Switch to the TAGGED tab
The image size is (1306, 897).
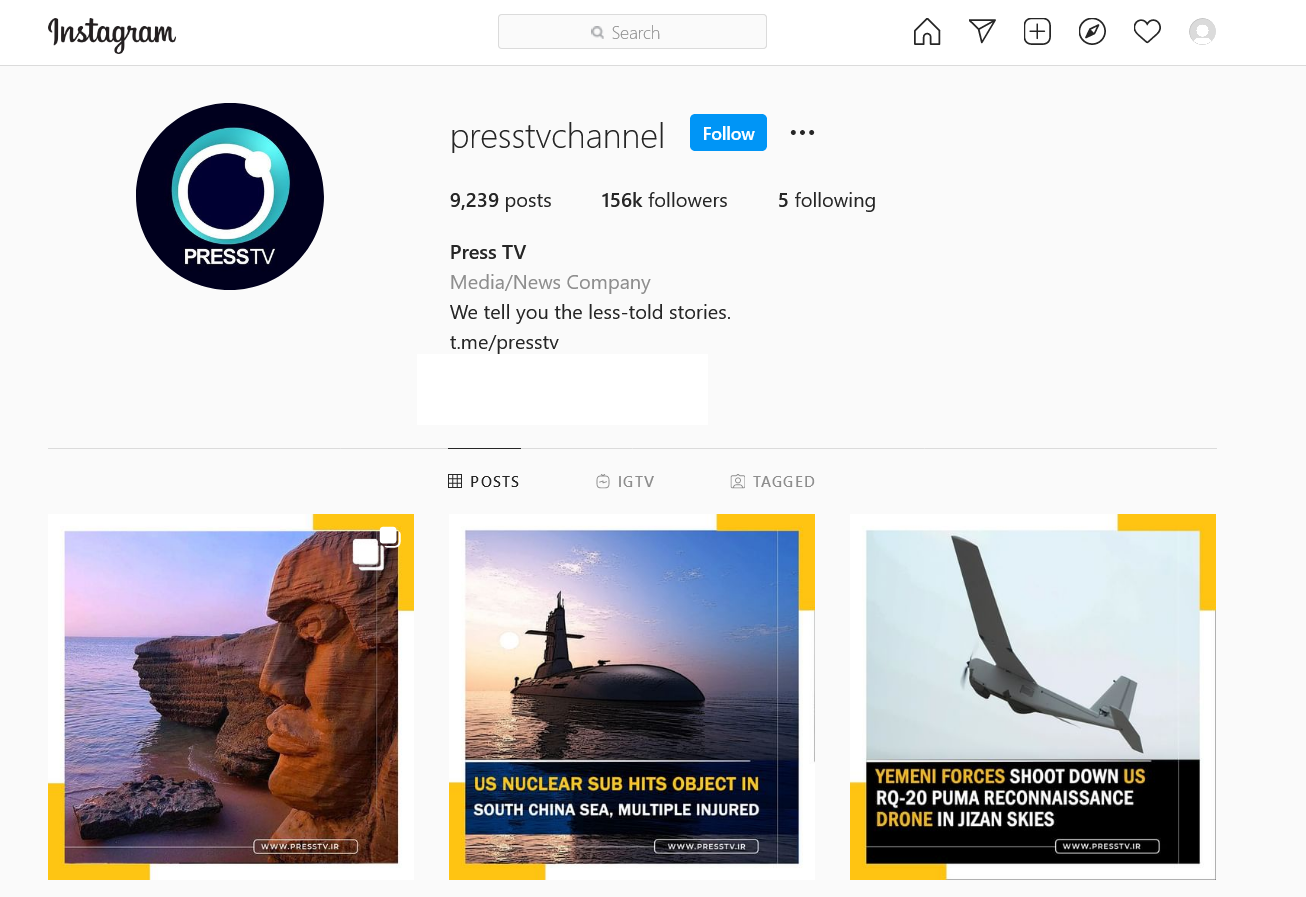[773, 481]
